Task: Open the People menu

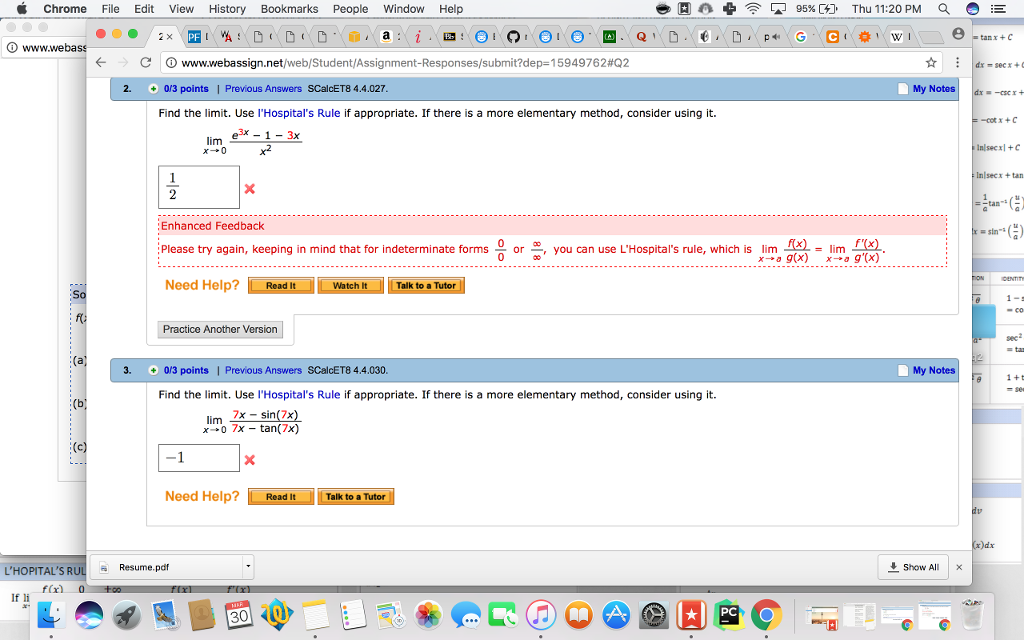Action: pos(351,8)
